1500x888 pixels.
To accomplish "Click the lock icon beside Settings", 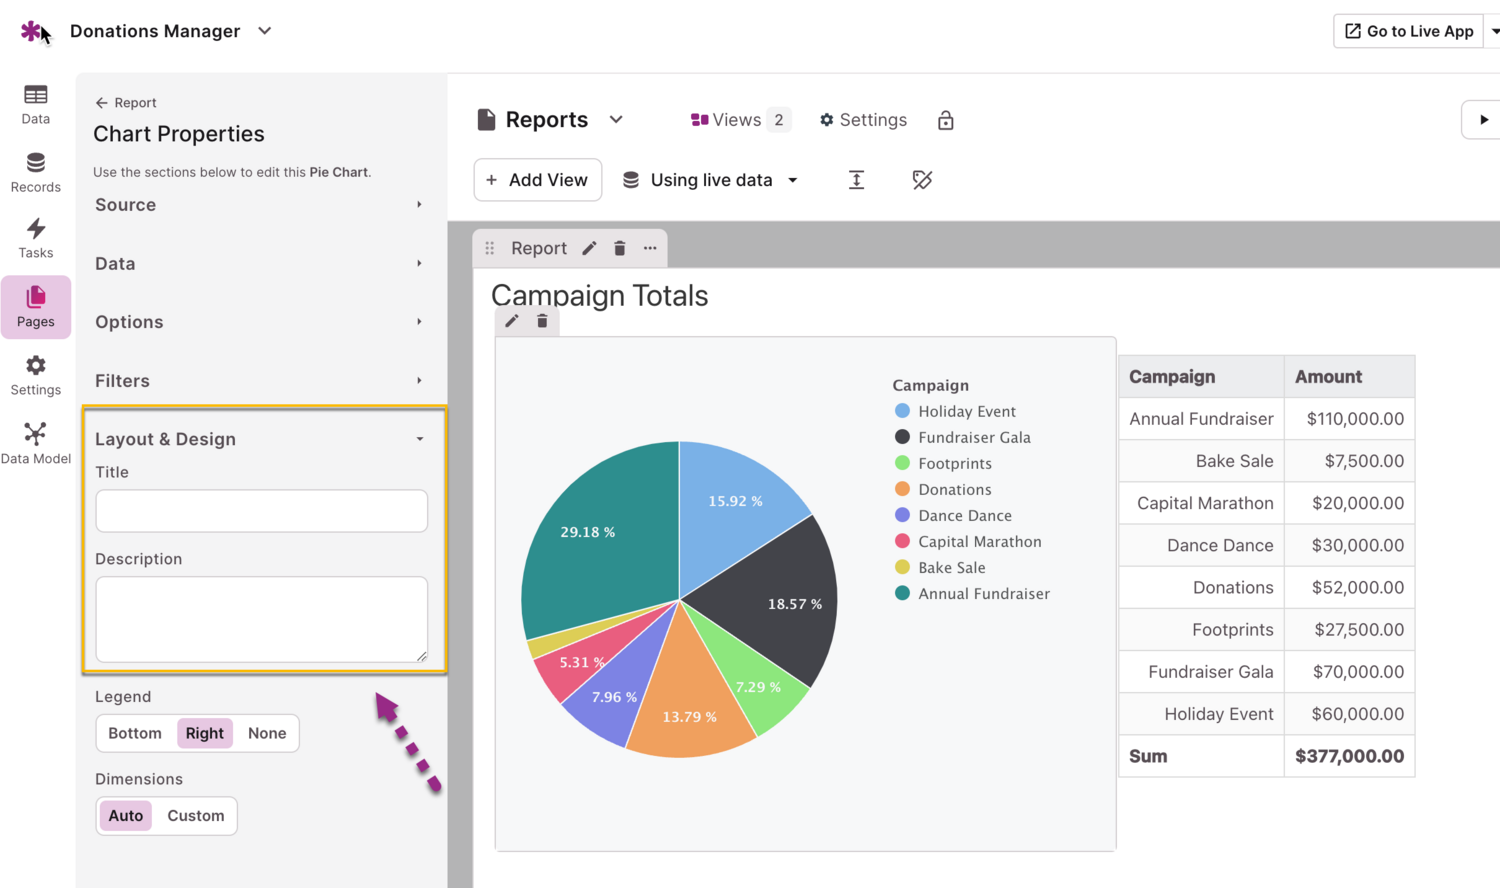I will click(x=945, y=121).
